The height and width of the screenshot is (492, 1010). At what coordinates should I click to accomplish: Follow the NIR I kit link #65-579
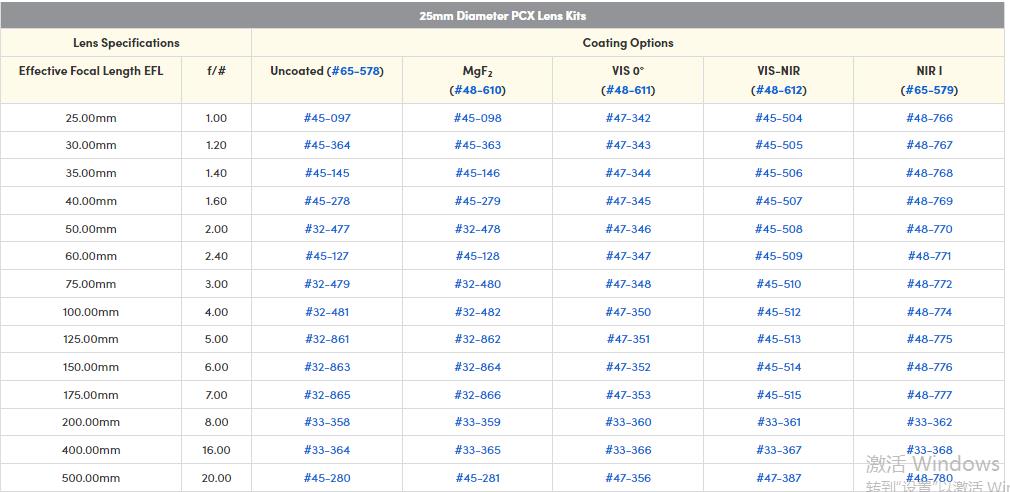(x=929, y=90)
